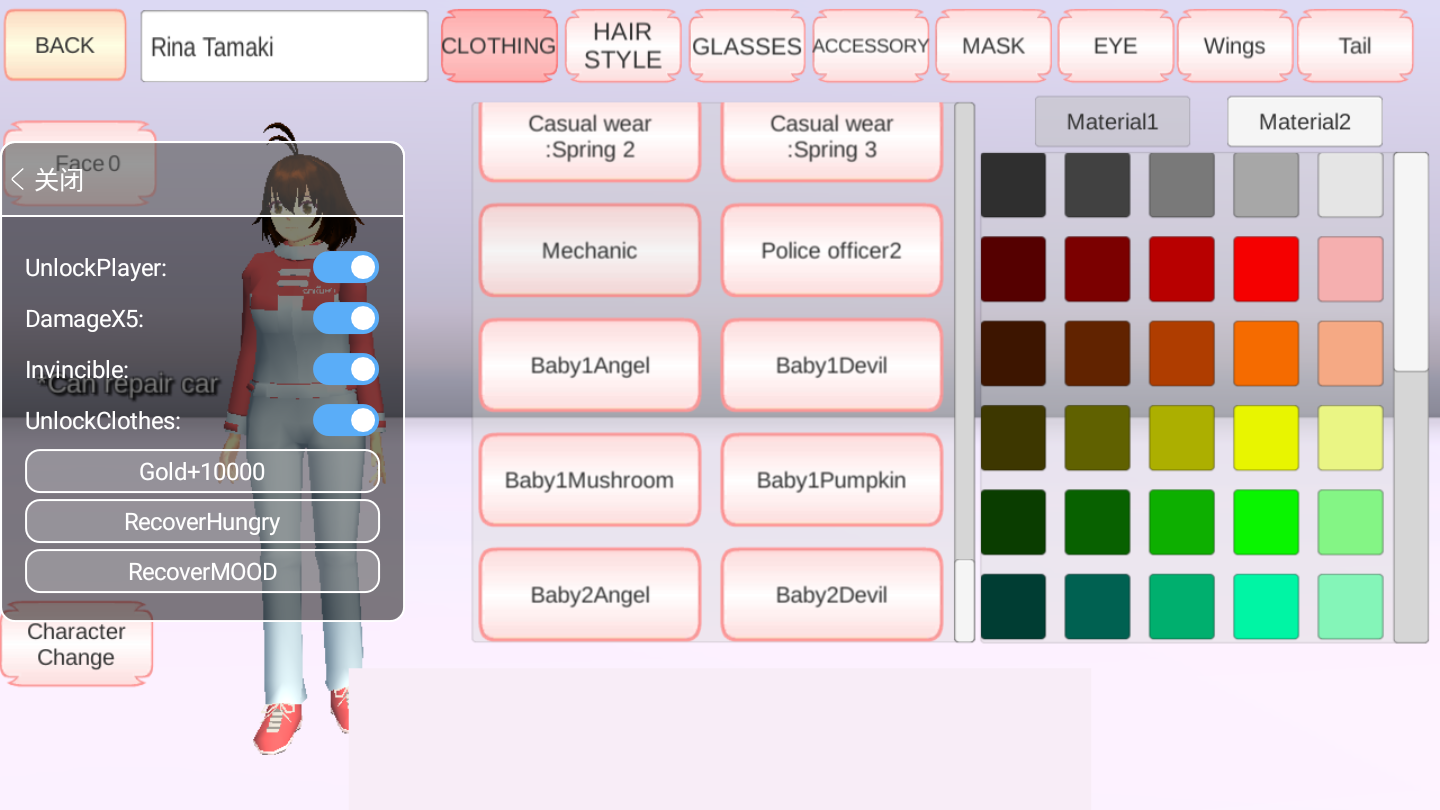Choose the pure bright red swatch
Screen dimensions: 1440x810
click(1266, 269)
